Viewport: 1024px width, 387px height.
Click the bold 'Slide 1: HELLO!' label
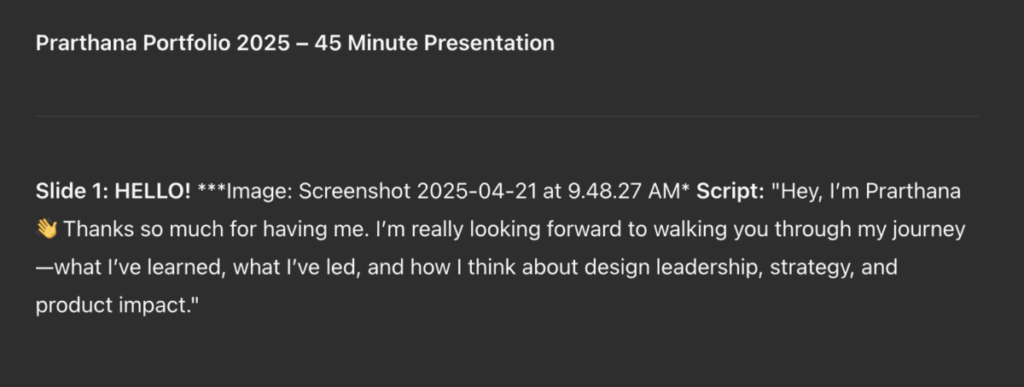pyautogui.click(x=114, y=191)
